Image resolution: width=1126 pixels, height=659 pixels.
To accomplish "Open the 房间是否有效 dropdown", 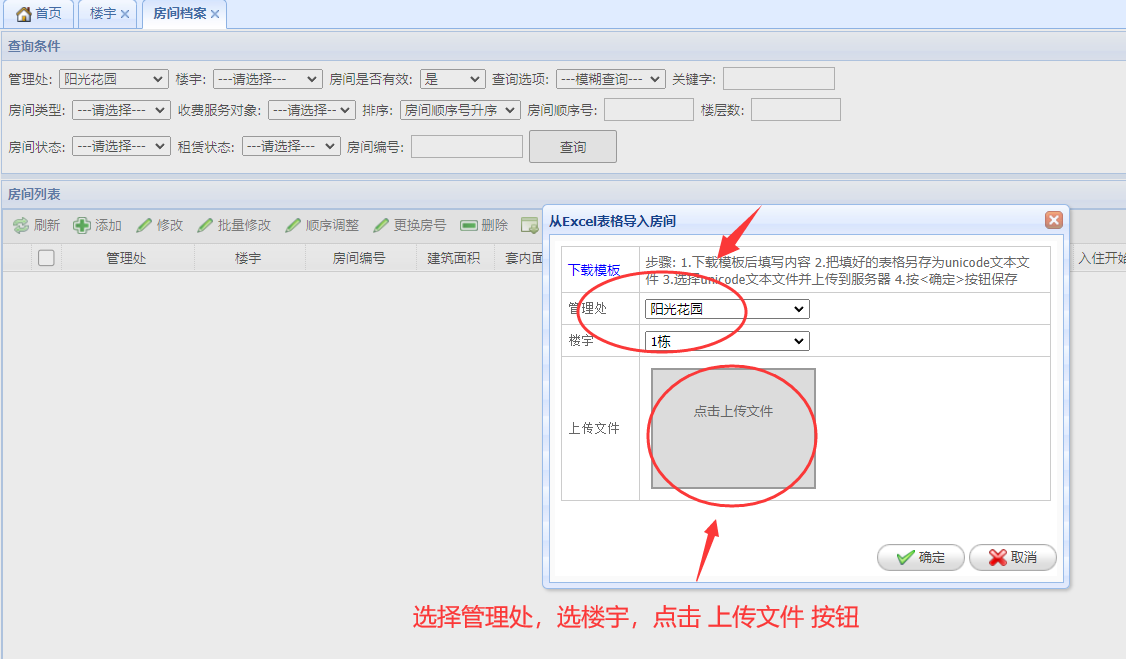I will (x=452, y=79).
